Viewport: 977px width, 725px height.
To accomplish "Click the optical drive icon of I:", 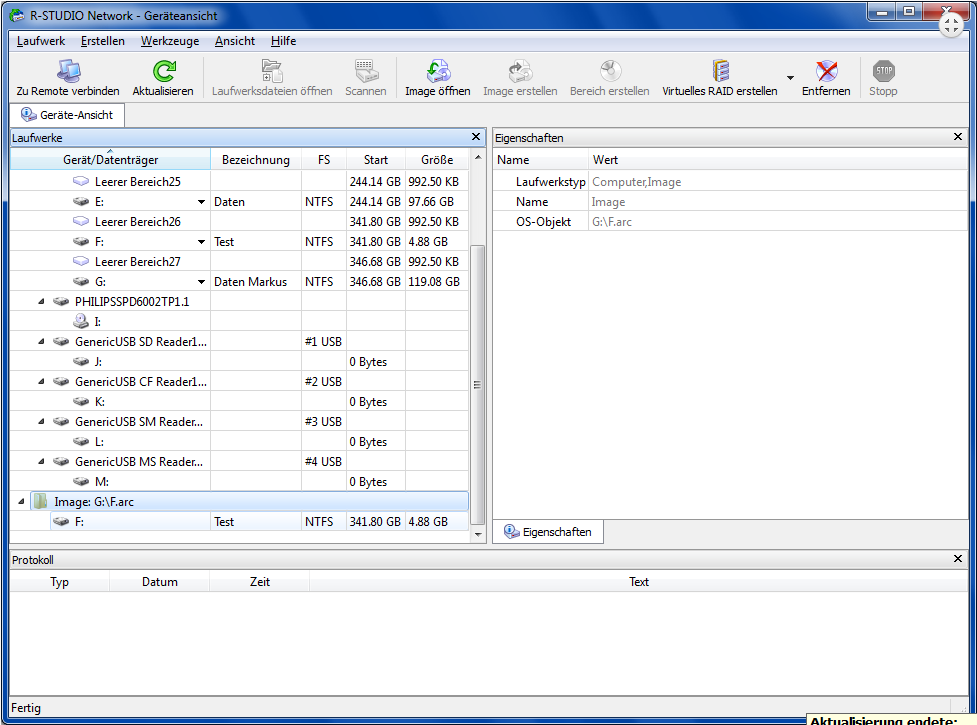I will 81,321.
